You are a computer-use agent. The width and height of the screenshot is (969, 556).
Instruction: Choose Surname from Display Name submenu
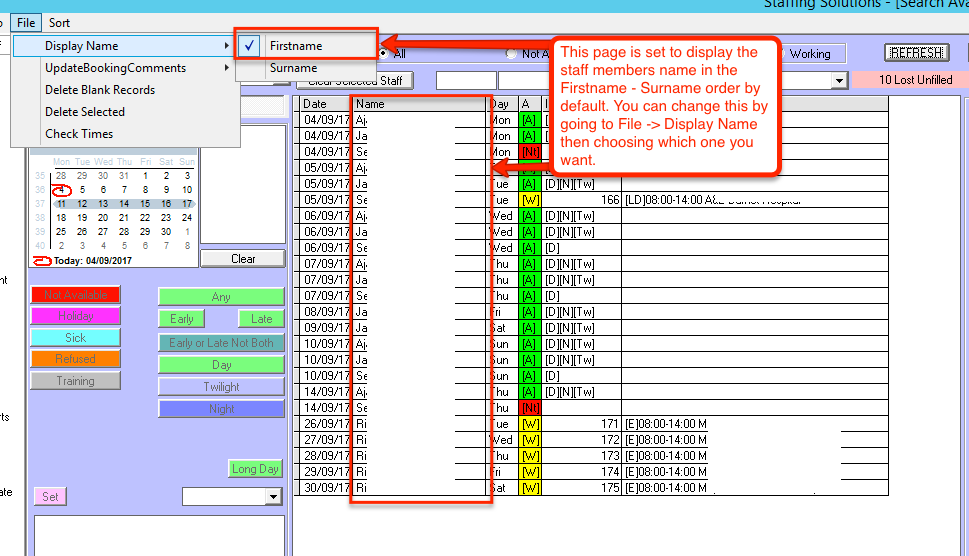click(293, 68)
